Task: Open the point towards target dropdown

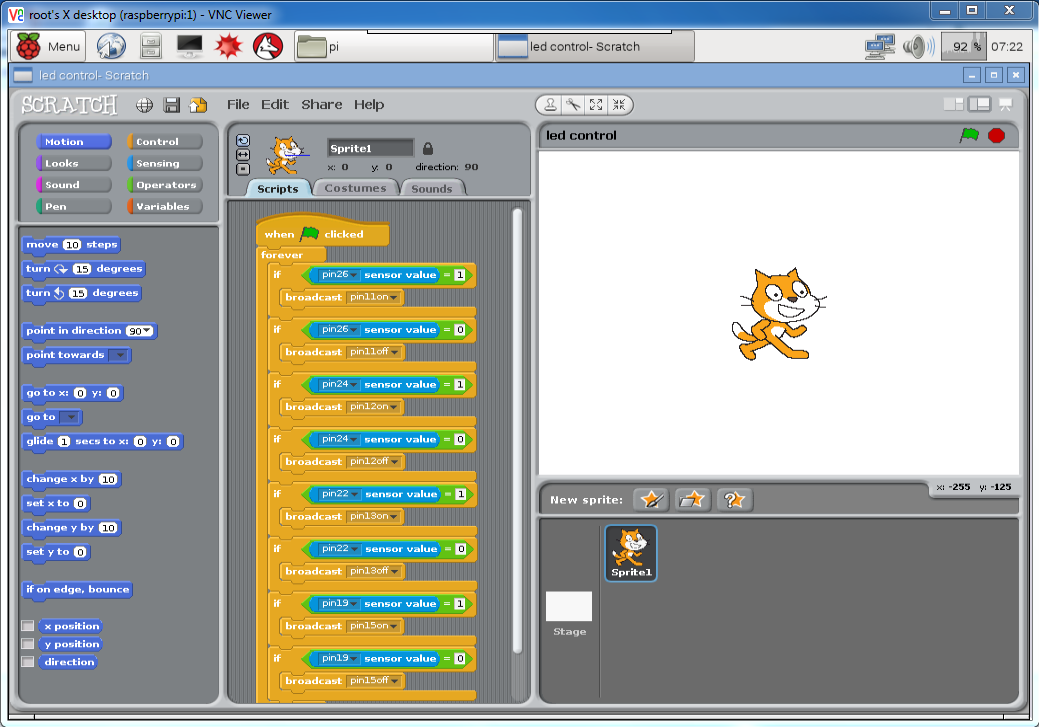Action: (x=119, y=355)
